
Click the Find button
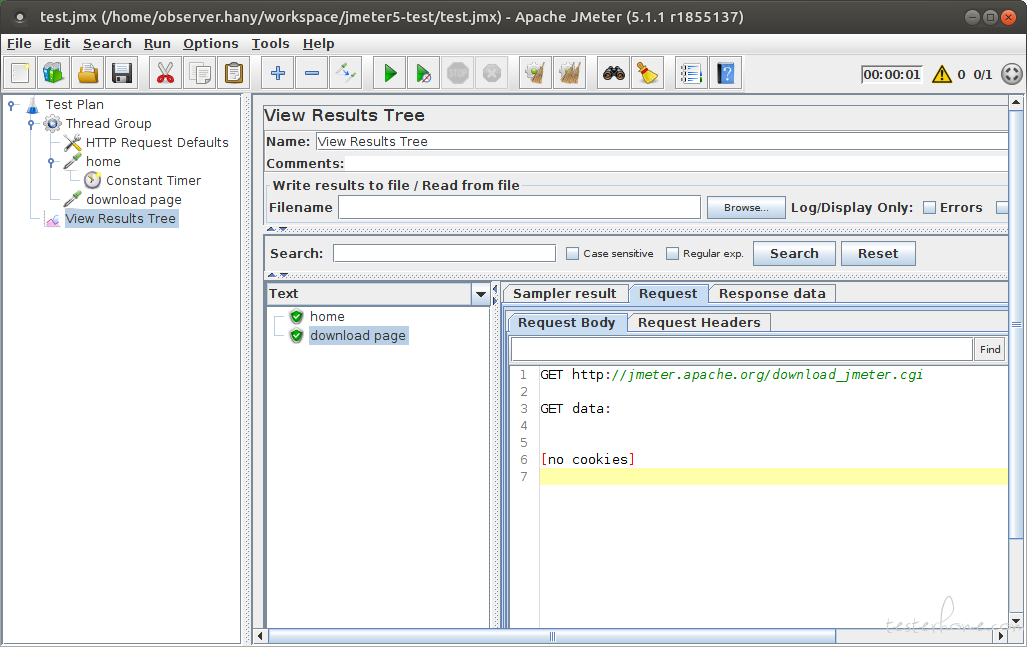click(x=990, y=350)
